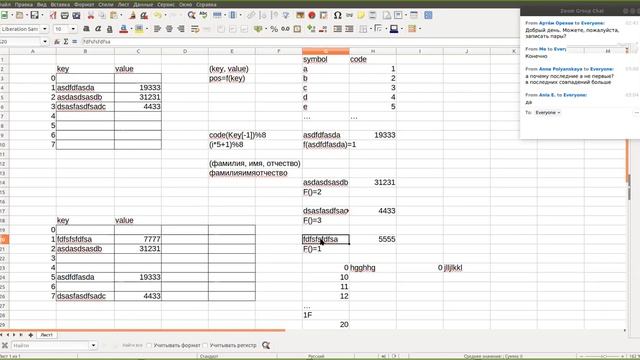Open the Формат menu
The image size is (640, 360).
84,4
